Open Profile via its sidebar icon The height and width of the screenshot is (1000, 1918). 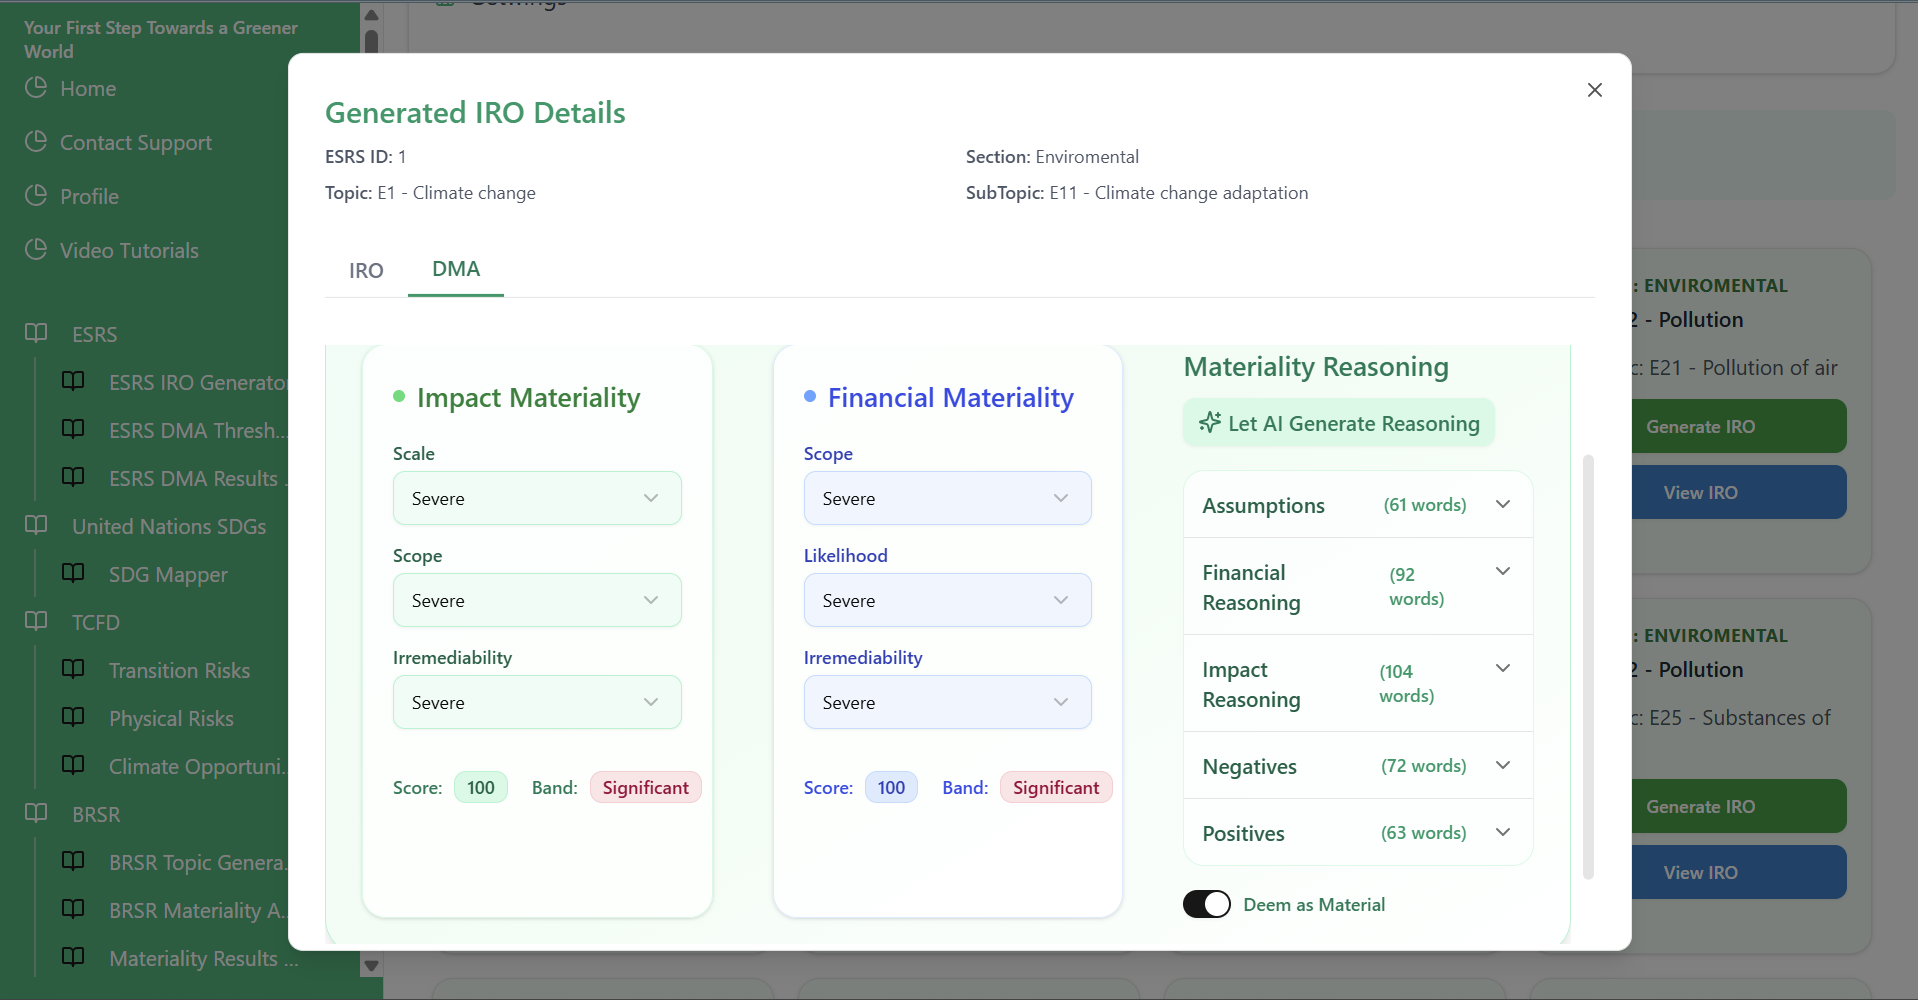coord(36,195)
